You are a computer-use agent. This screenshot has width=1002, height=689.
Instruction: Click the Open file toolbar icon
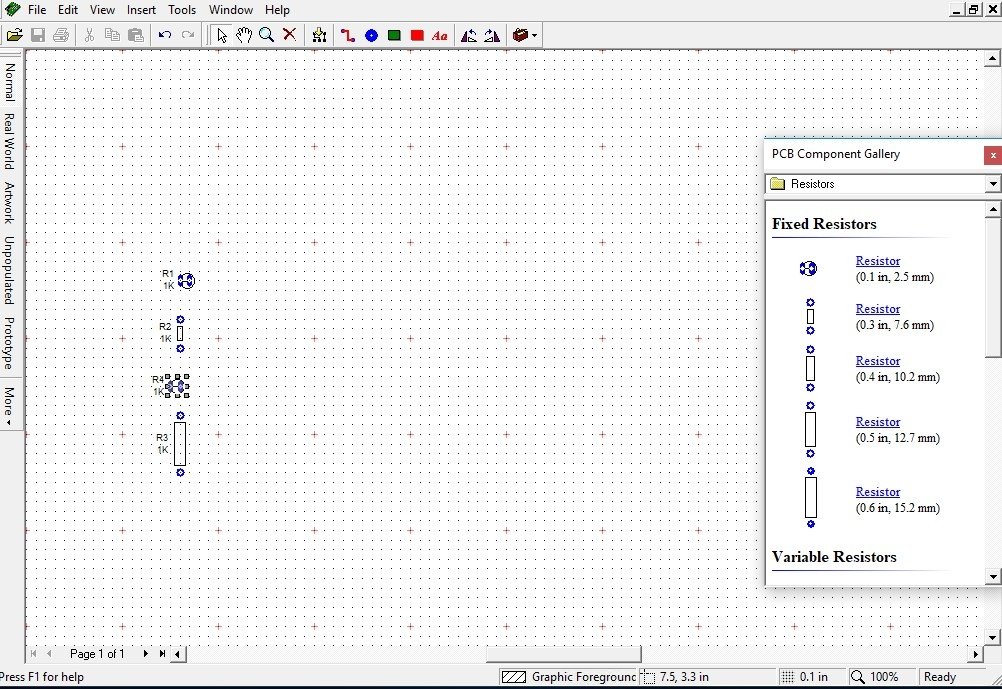(15, 35)
